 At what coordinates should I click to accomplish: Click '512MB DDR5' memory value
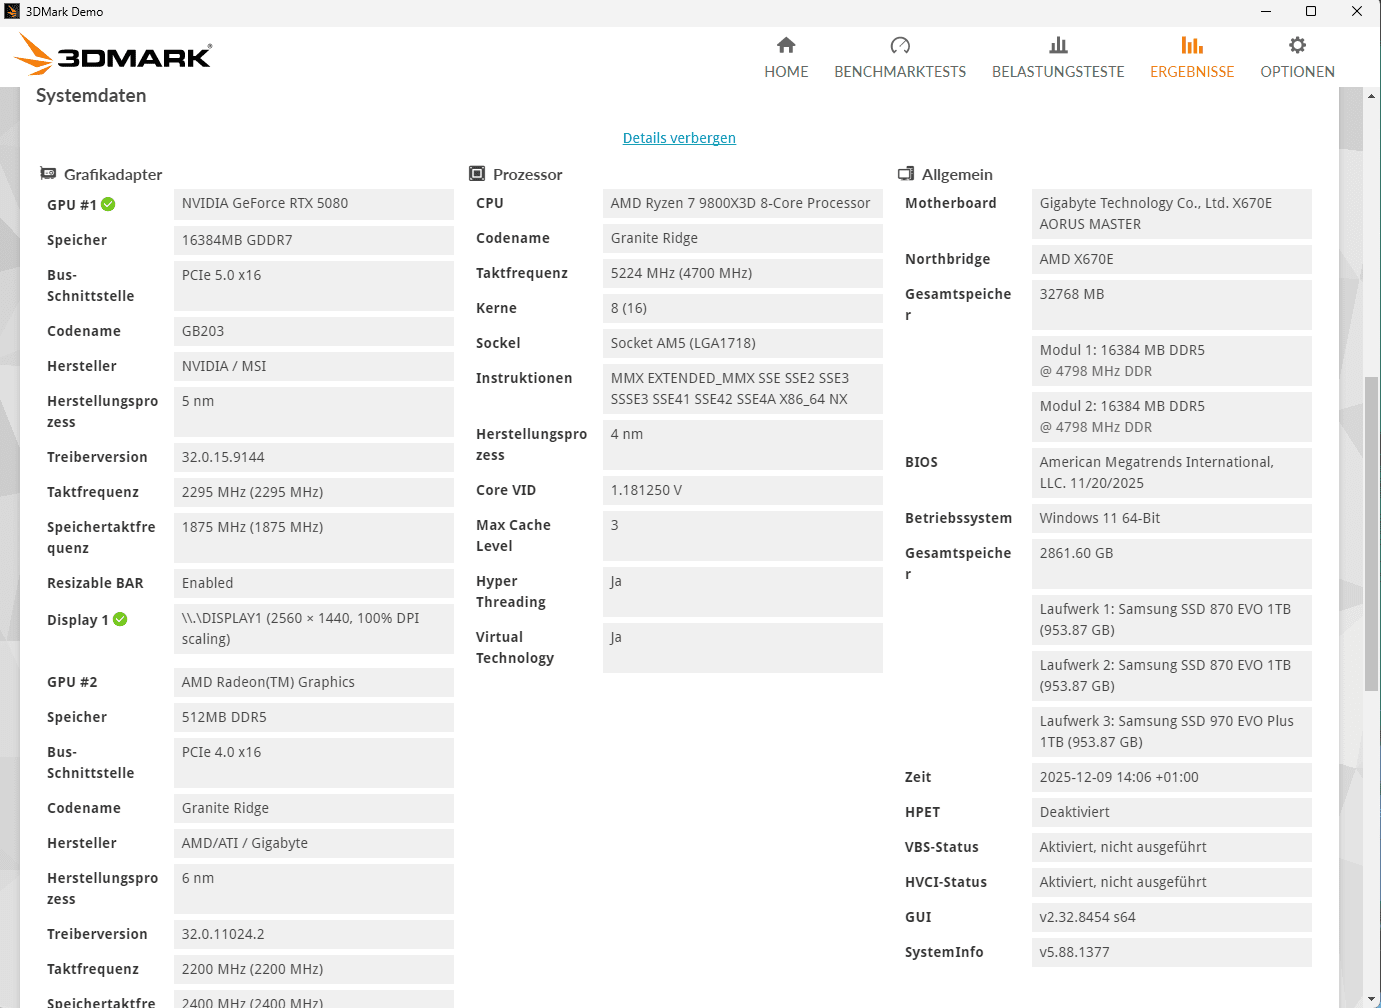314,717
